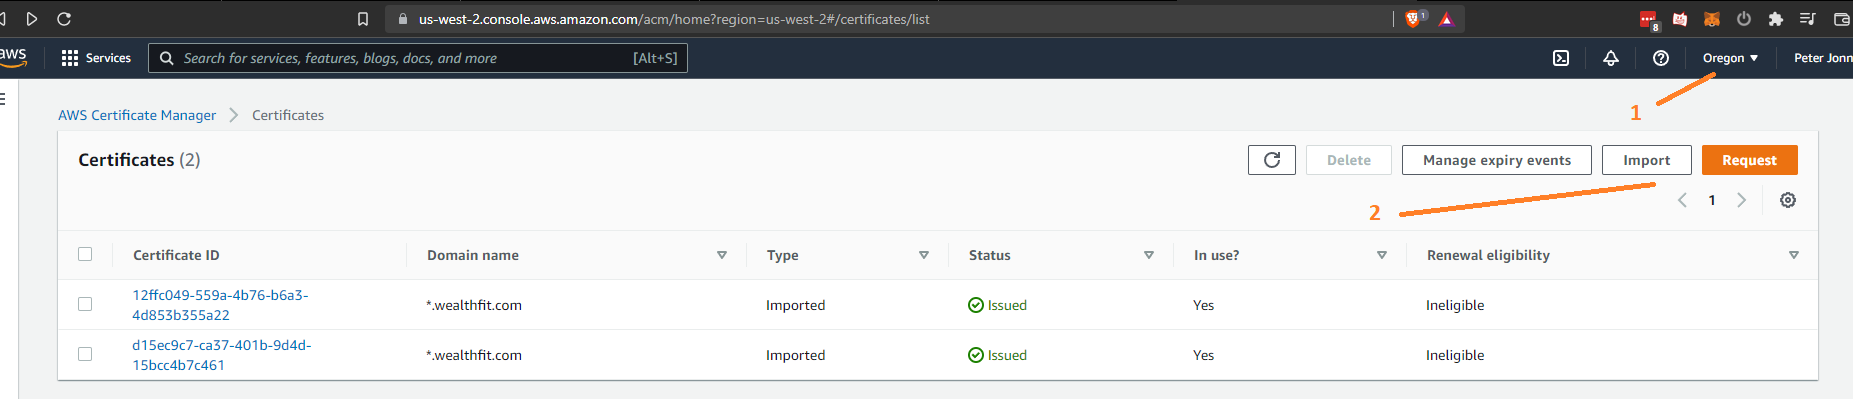Focus the AWS services search field
This screenshot has height=399, width=1853.
click(x=418, y=58)
